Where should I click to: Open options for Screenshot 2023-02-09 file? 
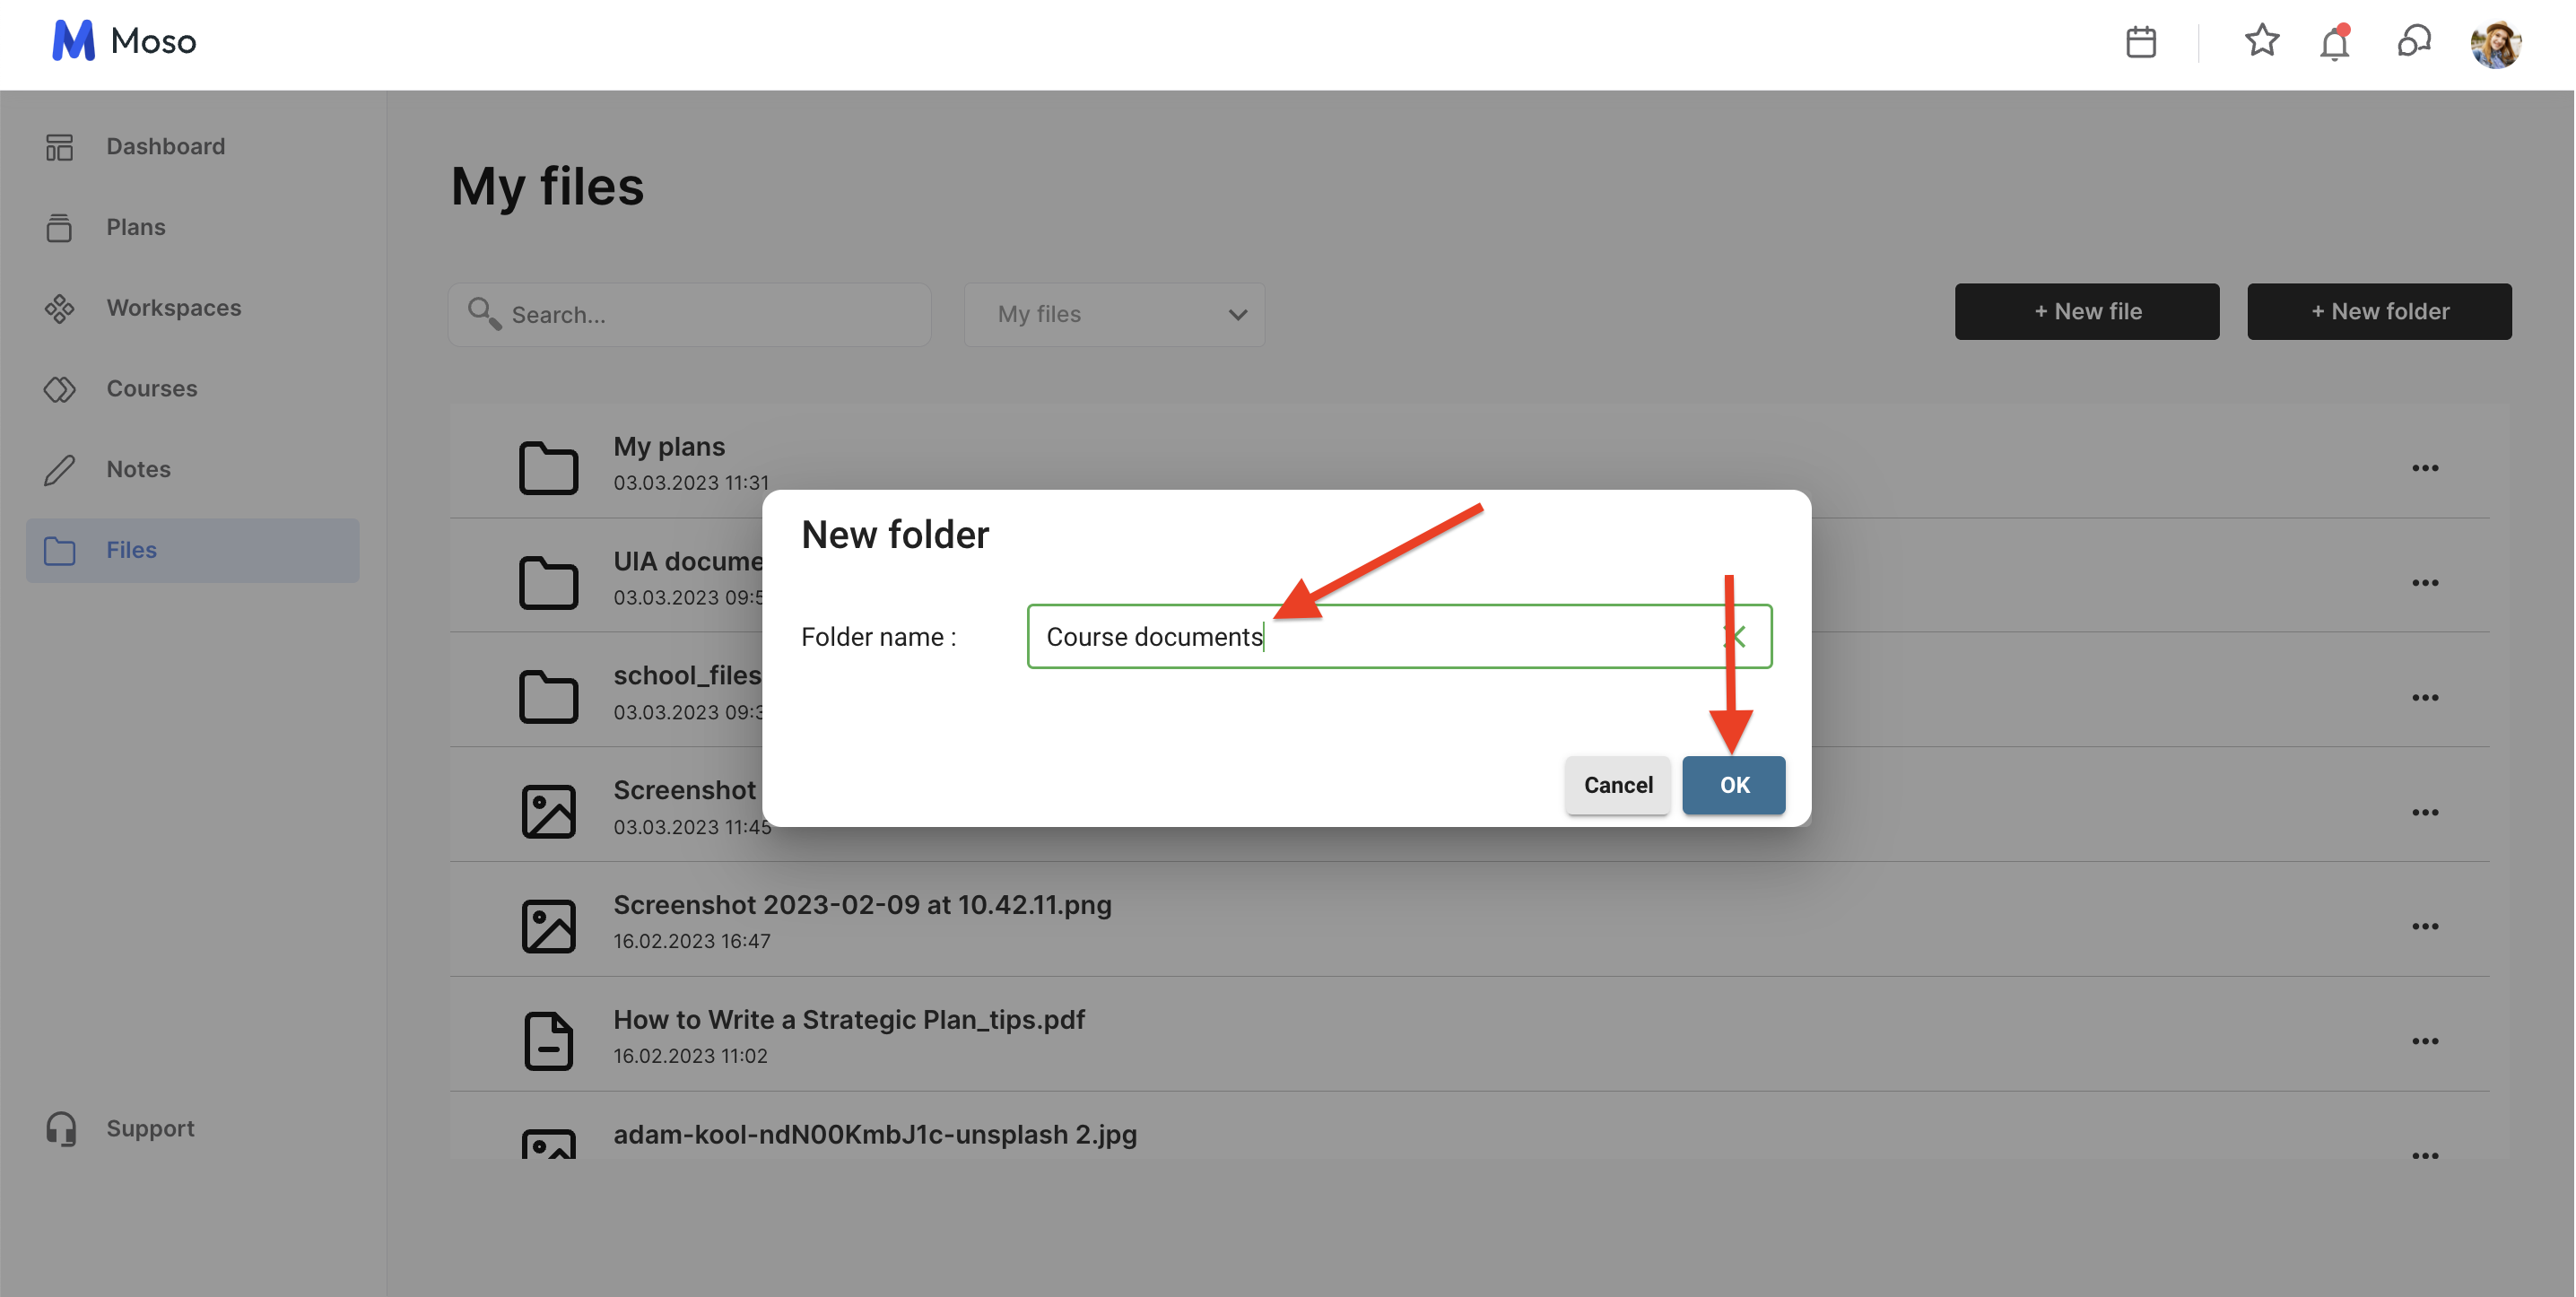point(2424,925)
